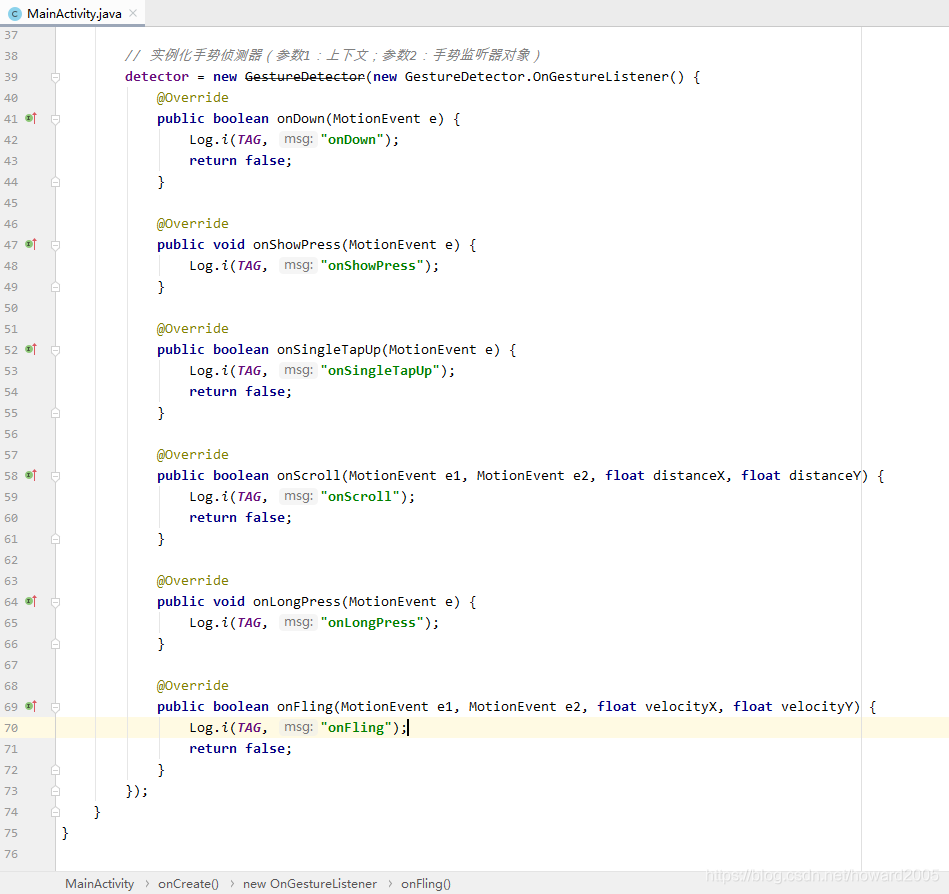Screen dimensions: 949x894
Task: Click the detector variable on line 39
Action: coord(157,76)
